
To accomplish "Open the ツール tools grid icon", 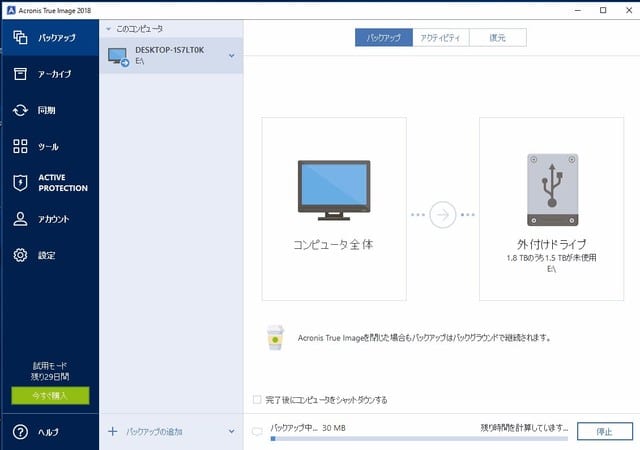I will coord(20,146).
